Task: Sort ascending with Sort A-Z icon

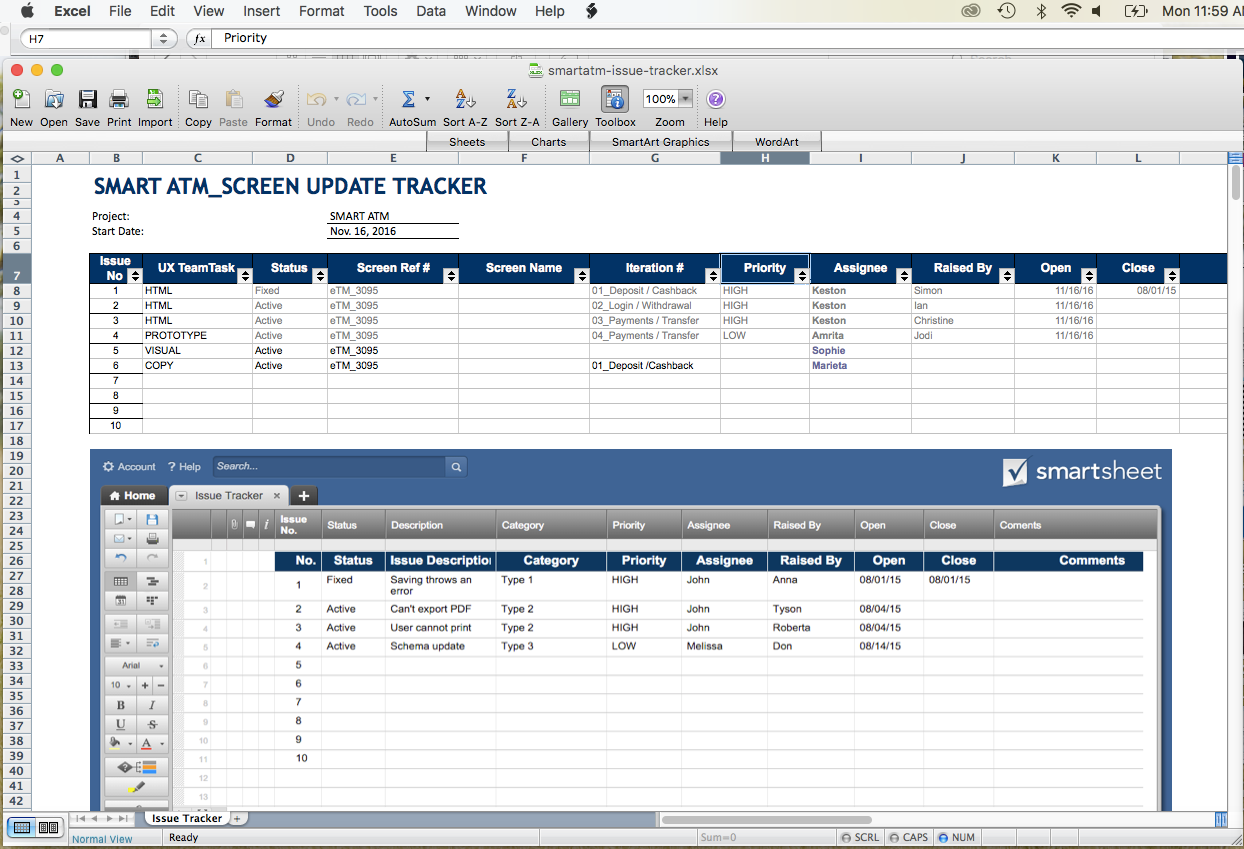Action: [465, 99]
